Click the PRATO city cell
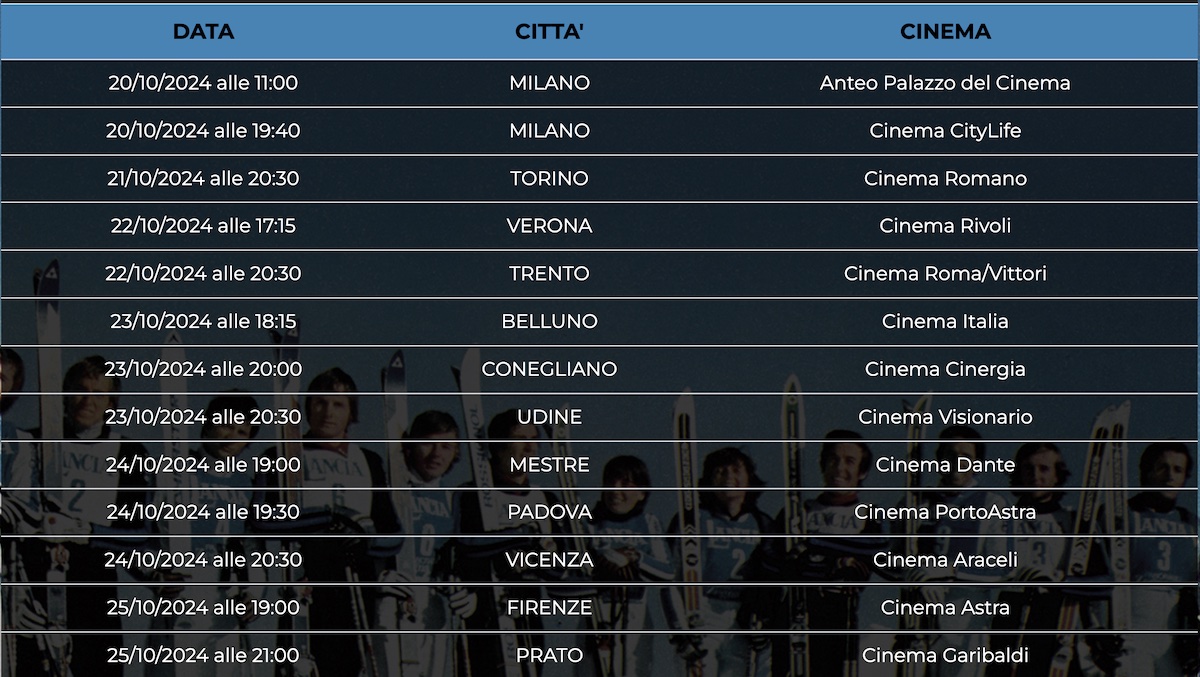The height and width of the screenshot is (677, 1200). (x=549, y=656)
